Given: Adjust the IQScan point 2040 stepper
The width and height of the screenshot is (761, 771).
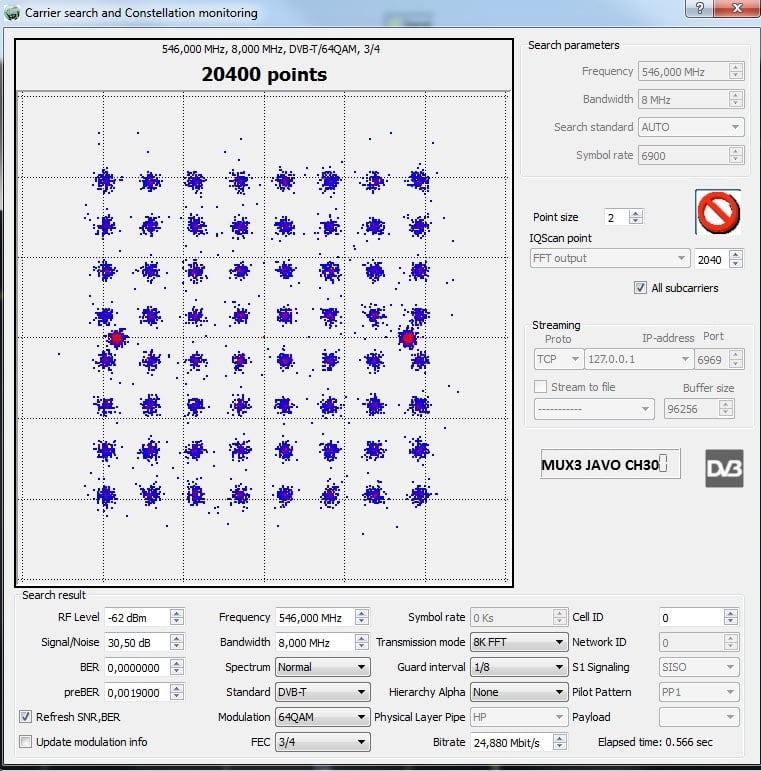Looking at the screenshot, I should point(736,259).
